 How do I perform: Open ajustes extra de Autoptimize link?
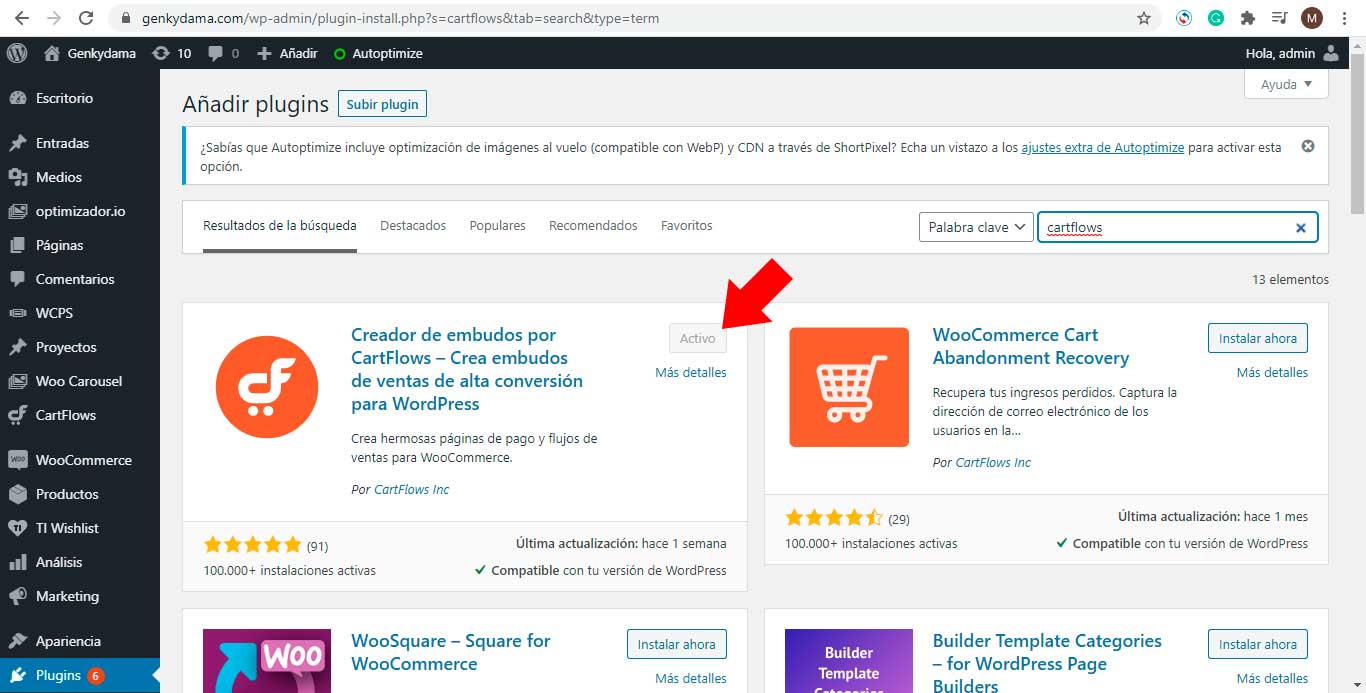point(1102,147)
